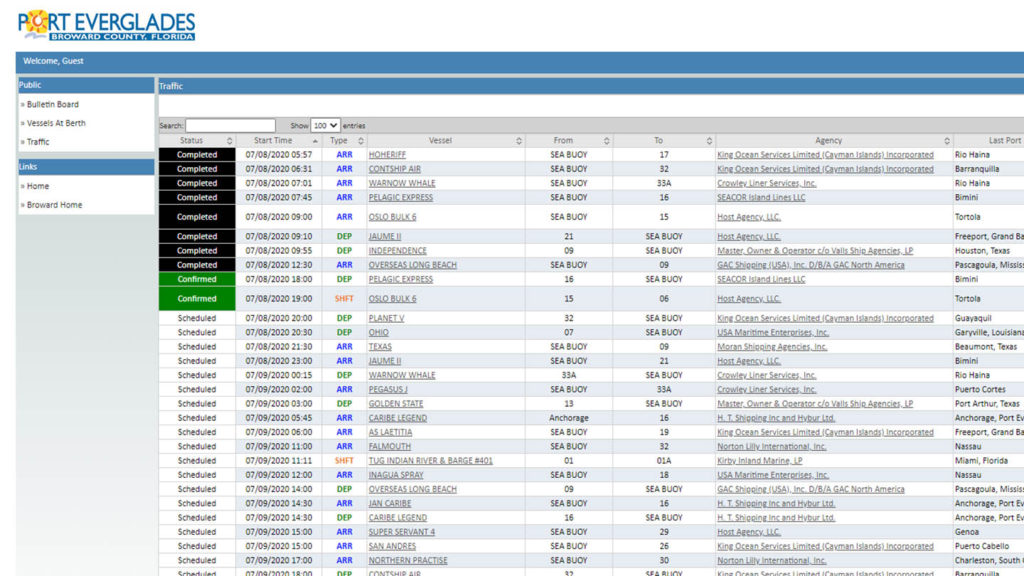Click the "07/08/2020 05:57" start time cell
1024x576 pixels.
279,155
